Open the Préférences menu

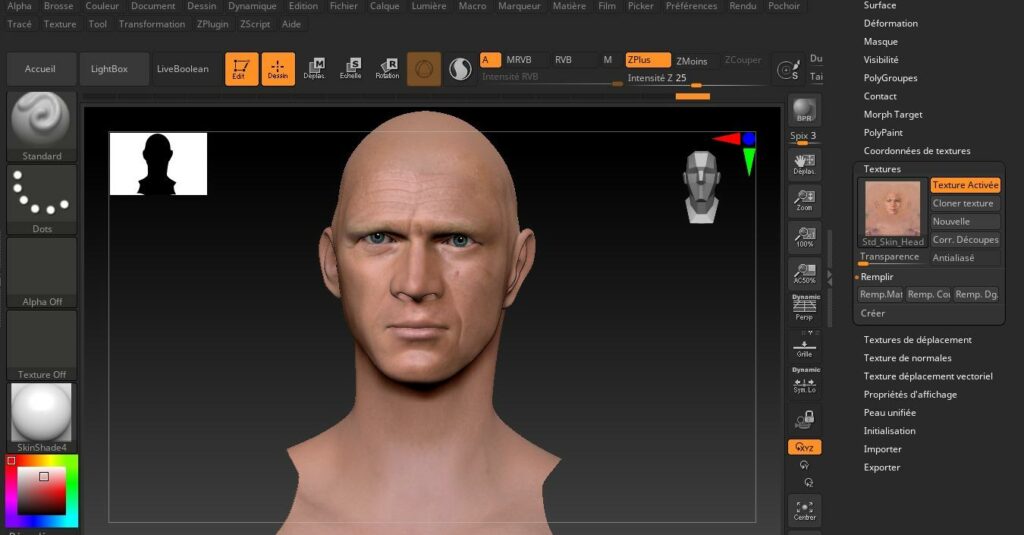[691, 6]
